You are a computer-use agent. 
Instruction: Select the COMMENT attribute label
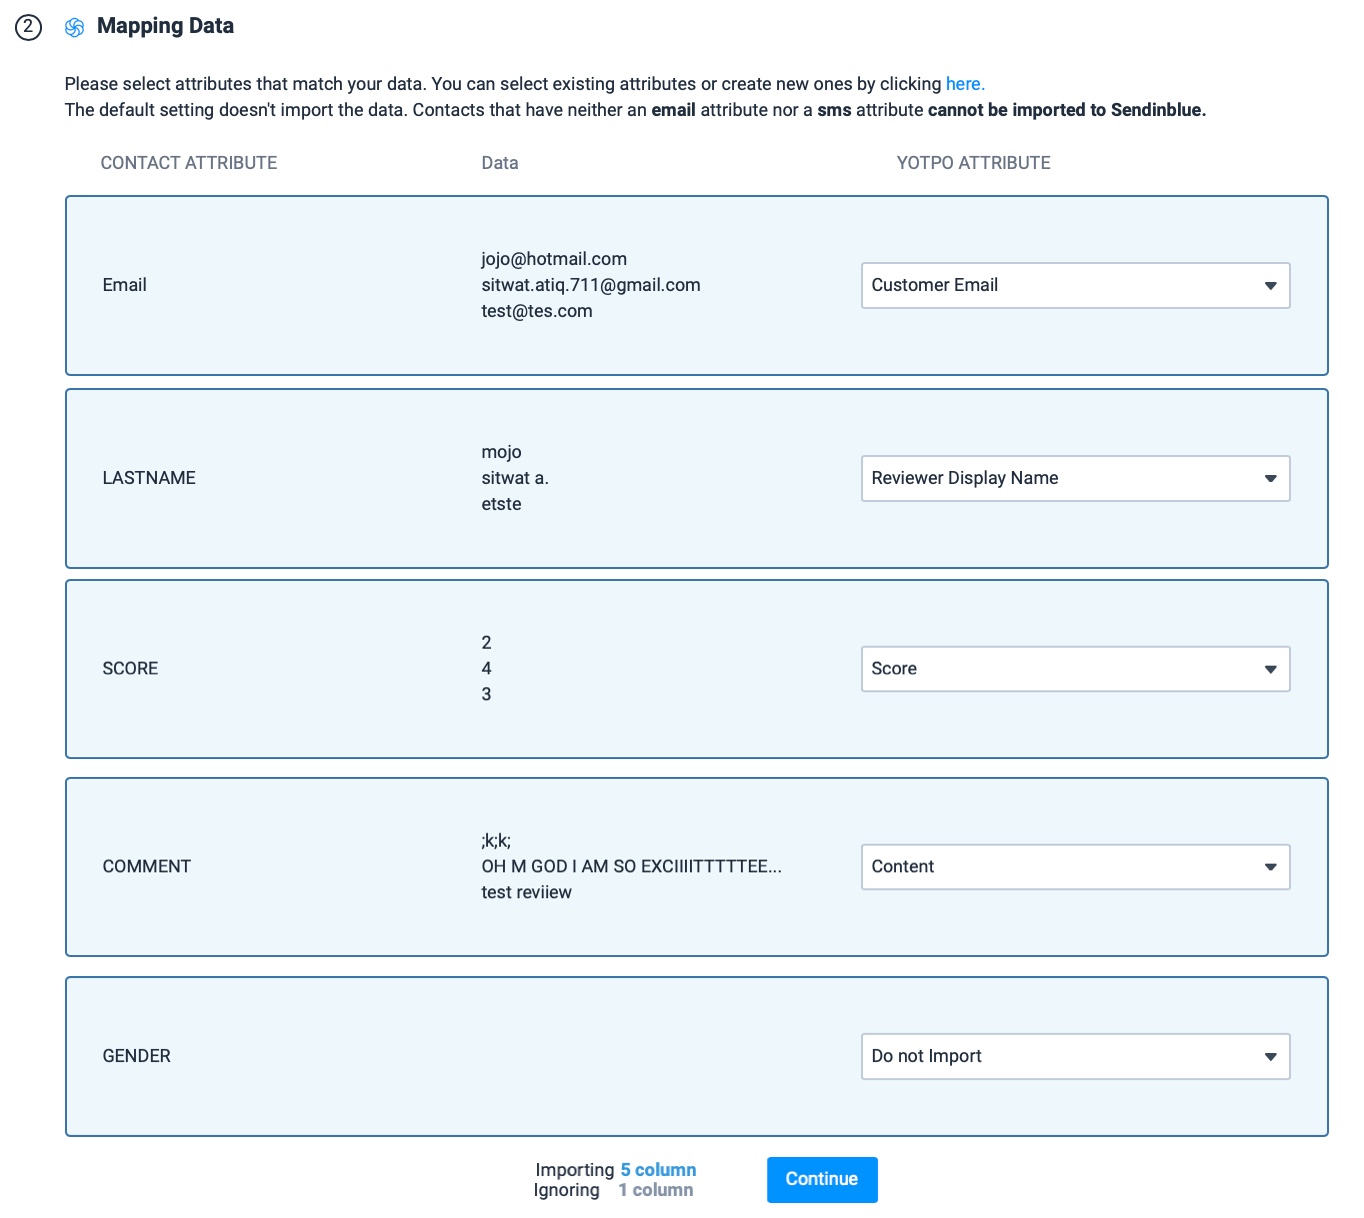pos(146,867)
